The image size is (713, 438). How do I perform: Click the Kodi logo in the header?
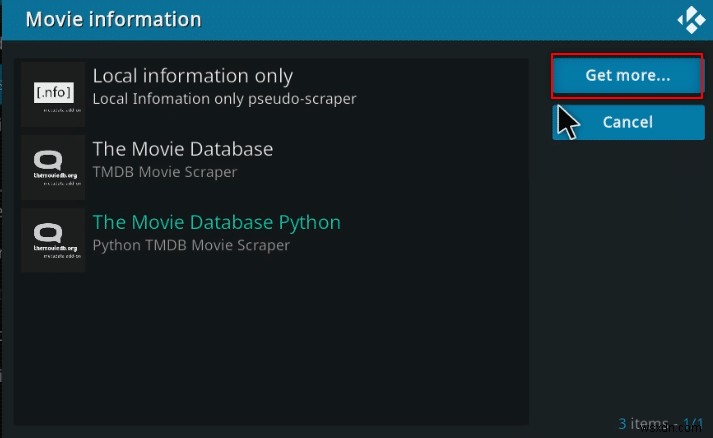691,20
